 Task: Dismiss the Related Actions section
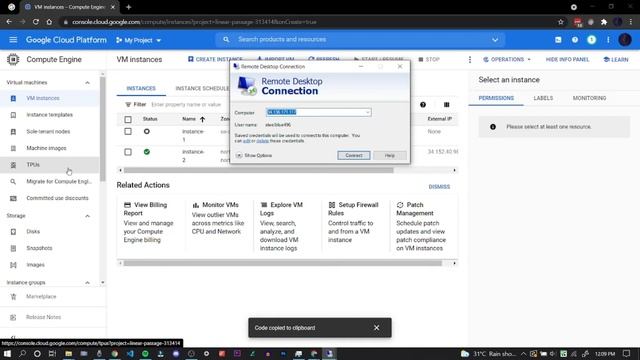pyautogui.click(x=439, y=187)
